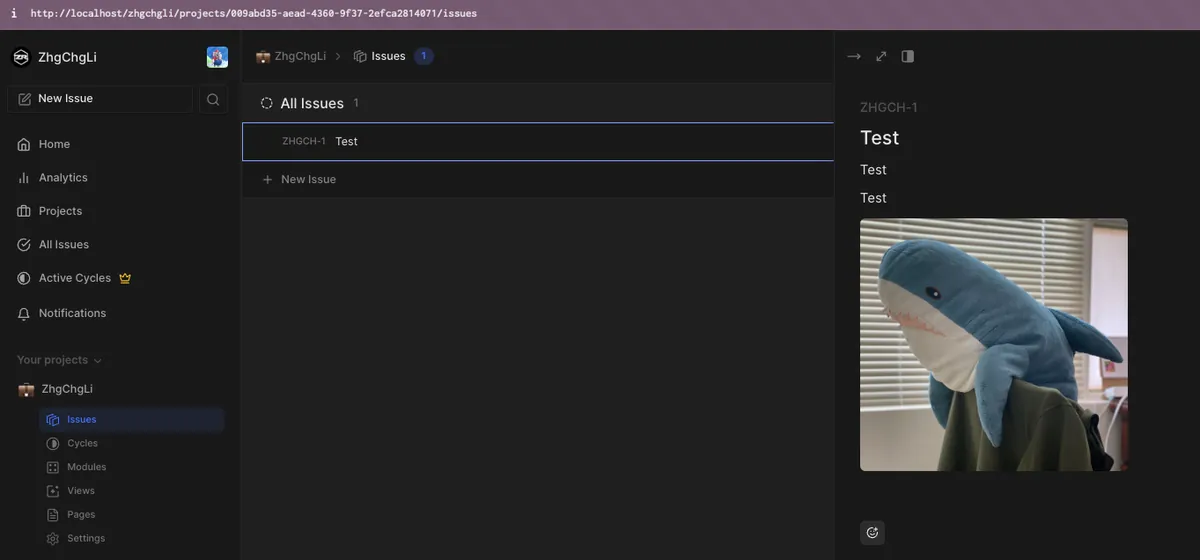The height and width of the screenshot is (560, 1200).
Task: Close the issue peek panel arrow
Action: 854,56
